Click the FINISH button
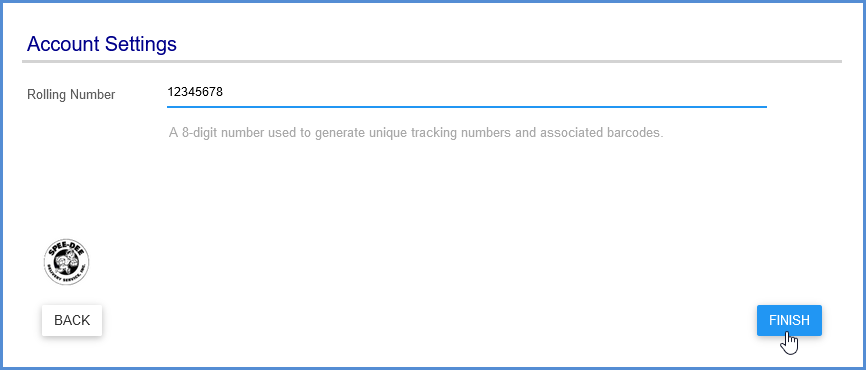This screenshot has height=370, width=866. click(x=789, y=320)
